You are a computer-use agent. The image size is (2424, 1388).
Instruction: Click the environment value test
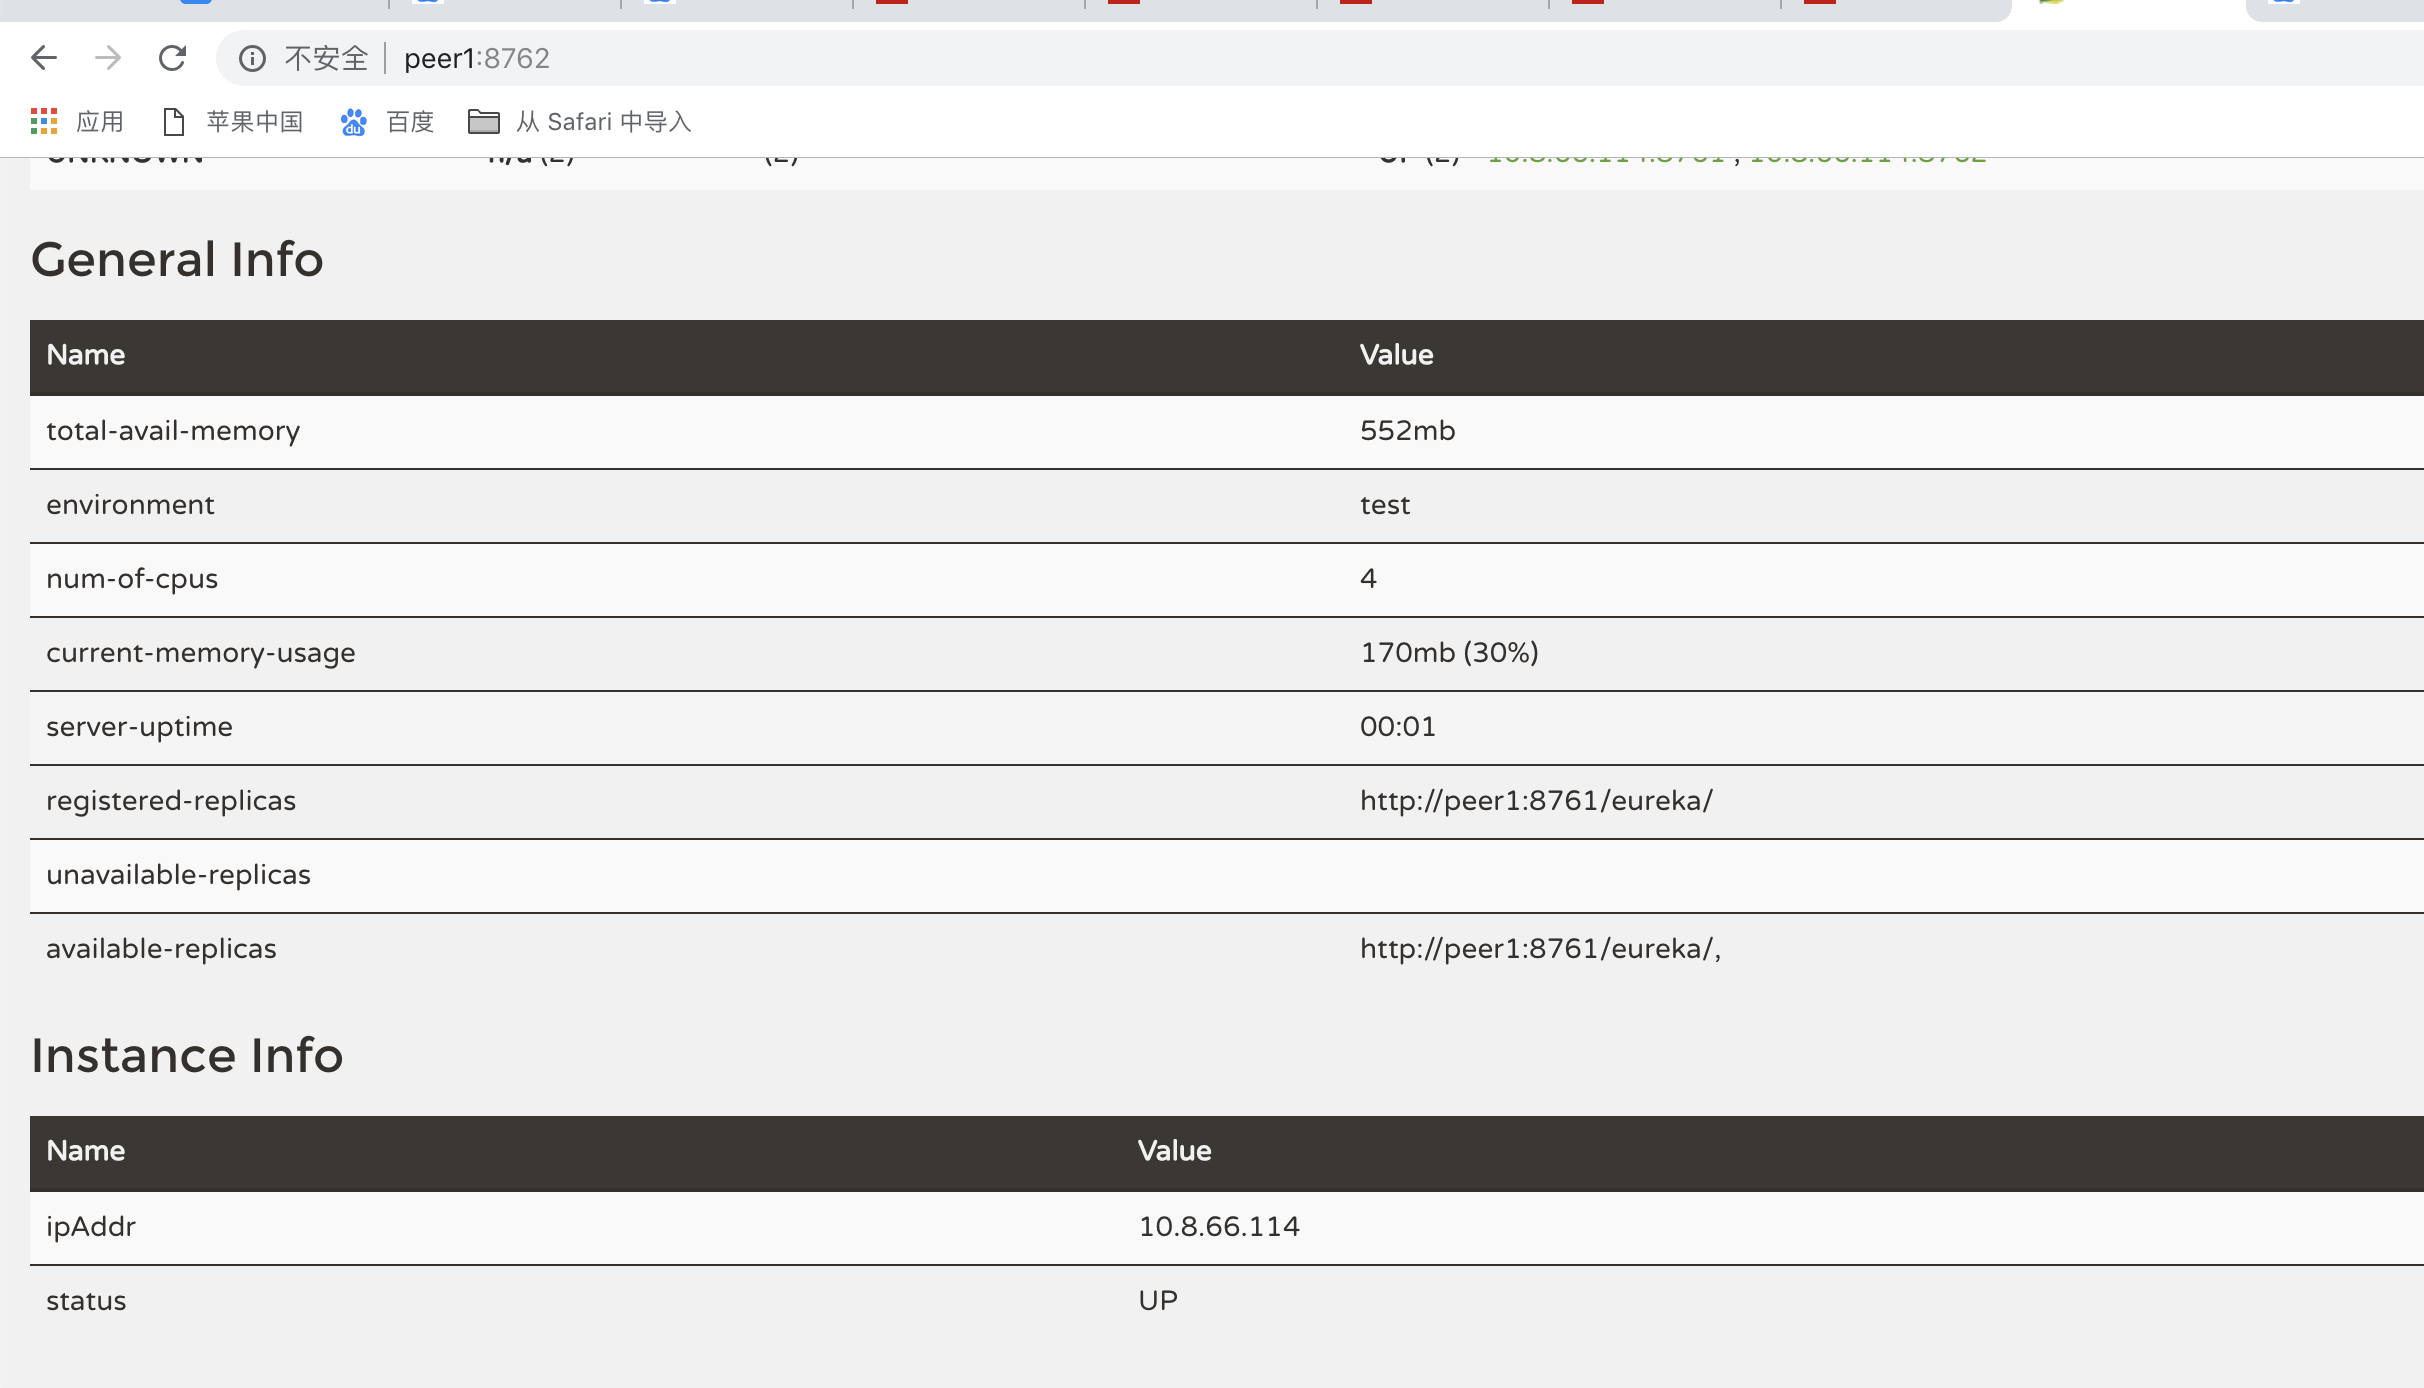1384,505
